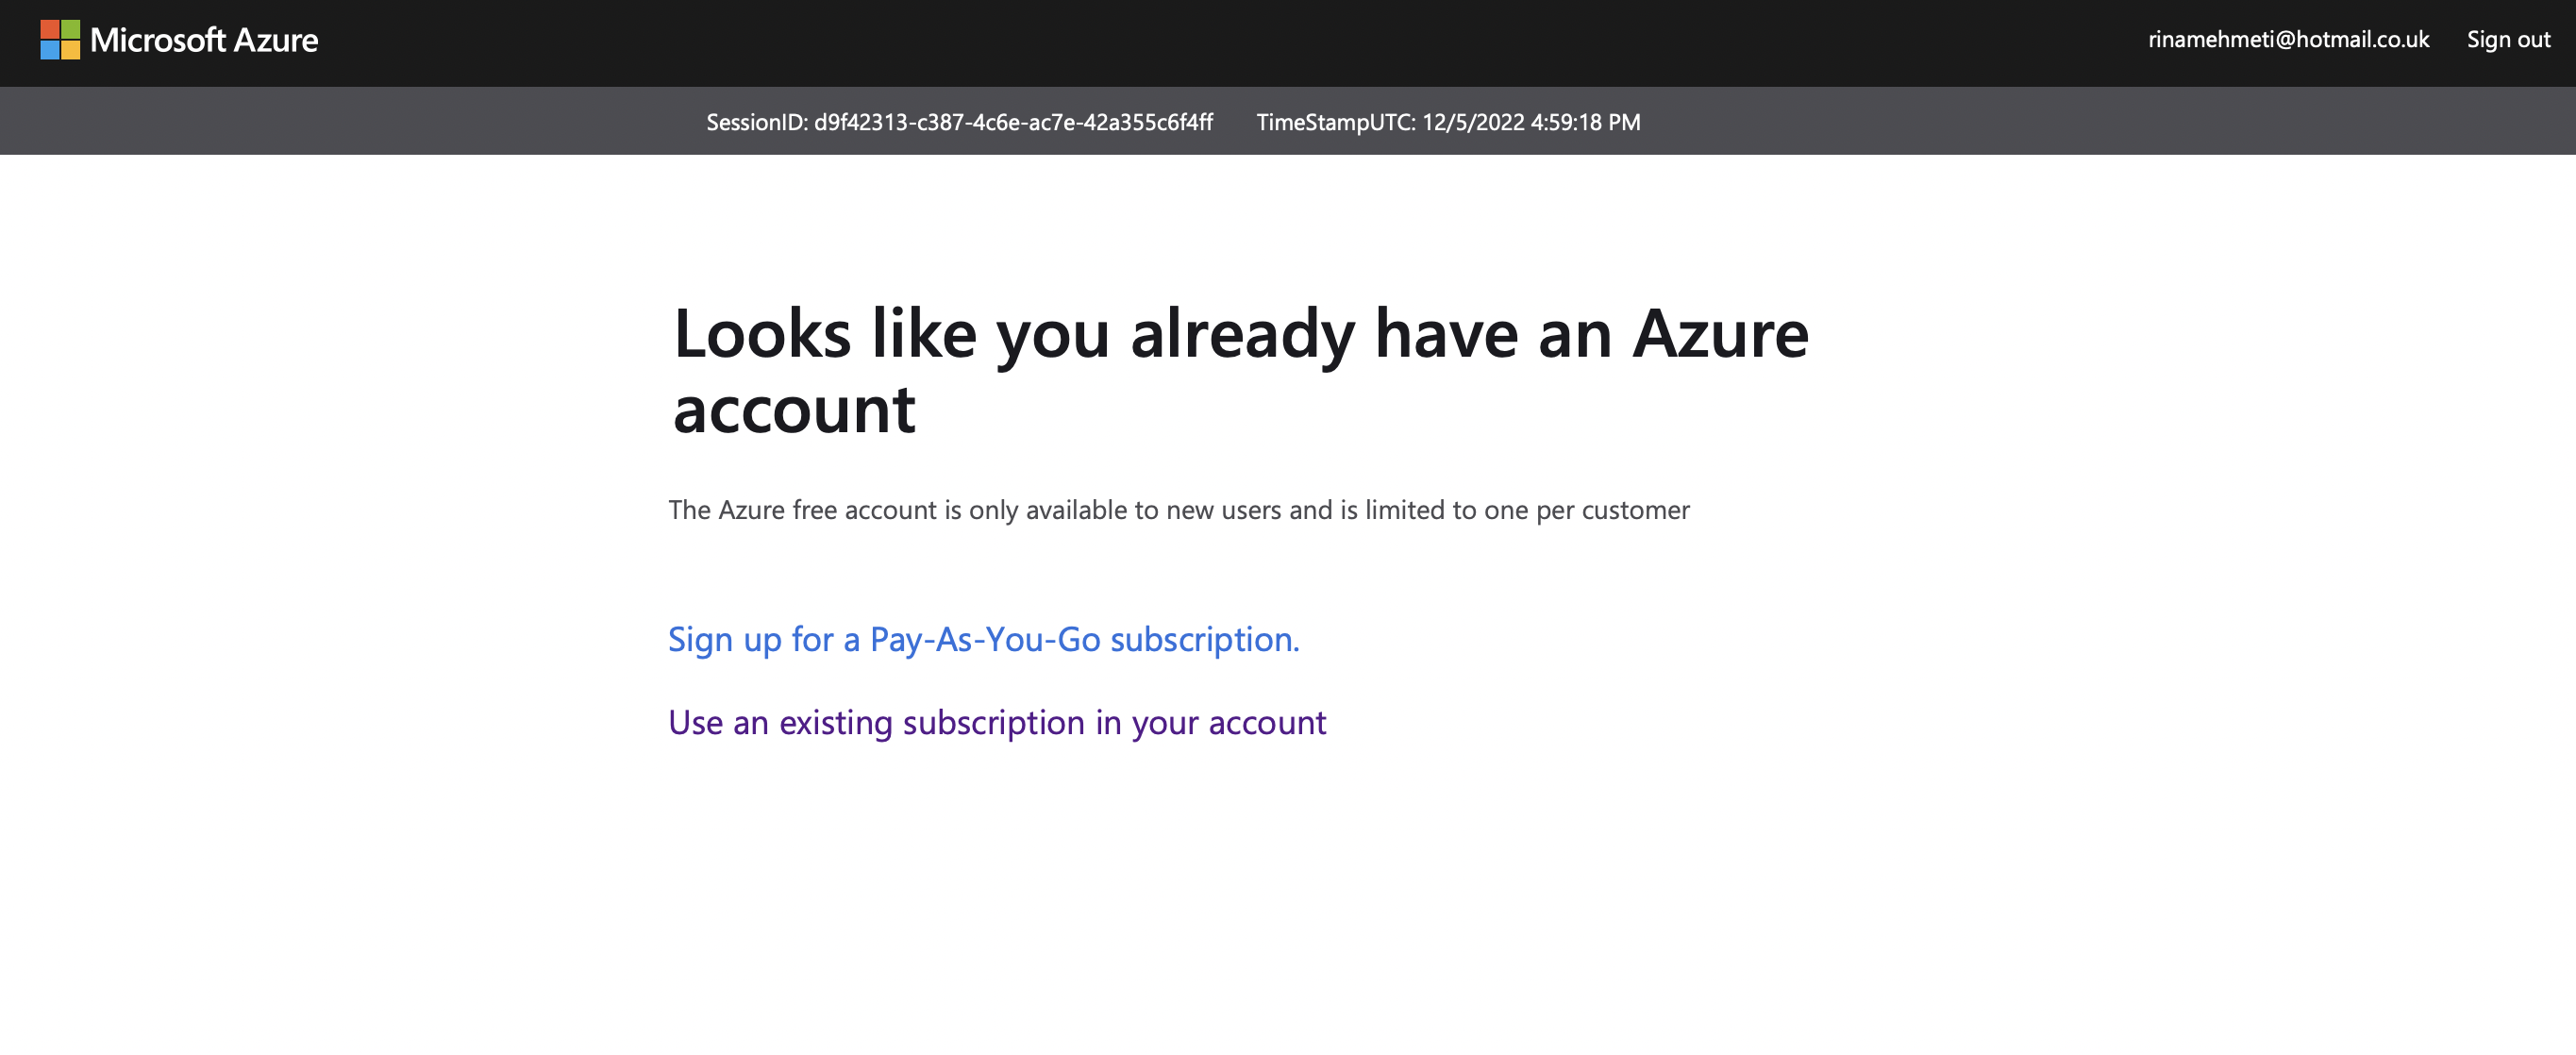Click the 12/5/2022 4:59:18 PM timestamp value
Screen dimensions: 2576x1055
click(x=1530, y=122)
